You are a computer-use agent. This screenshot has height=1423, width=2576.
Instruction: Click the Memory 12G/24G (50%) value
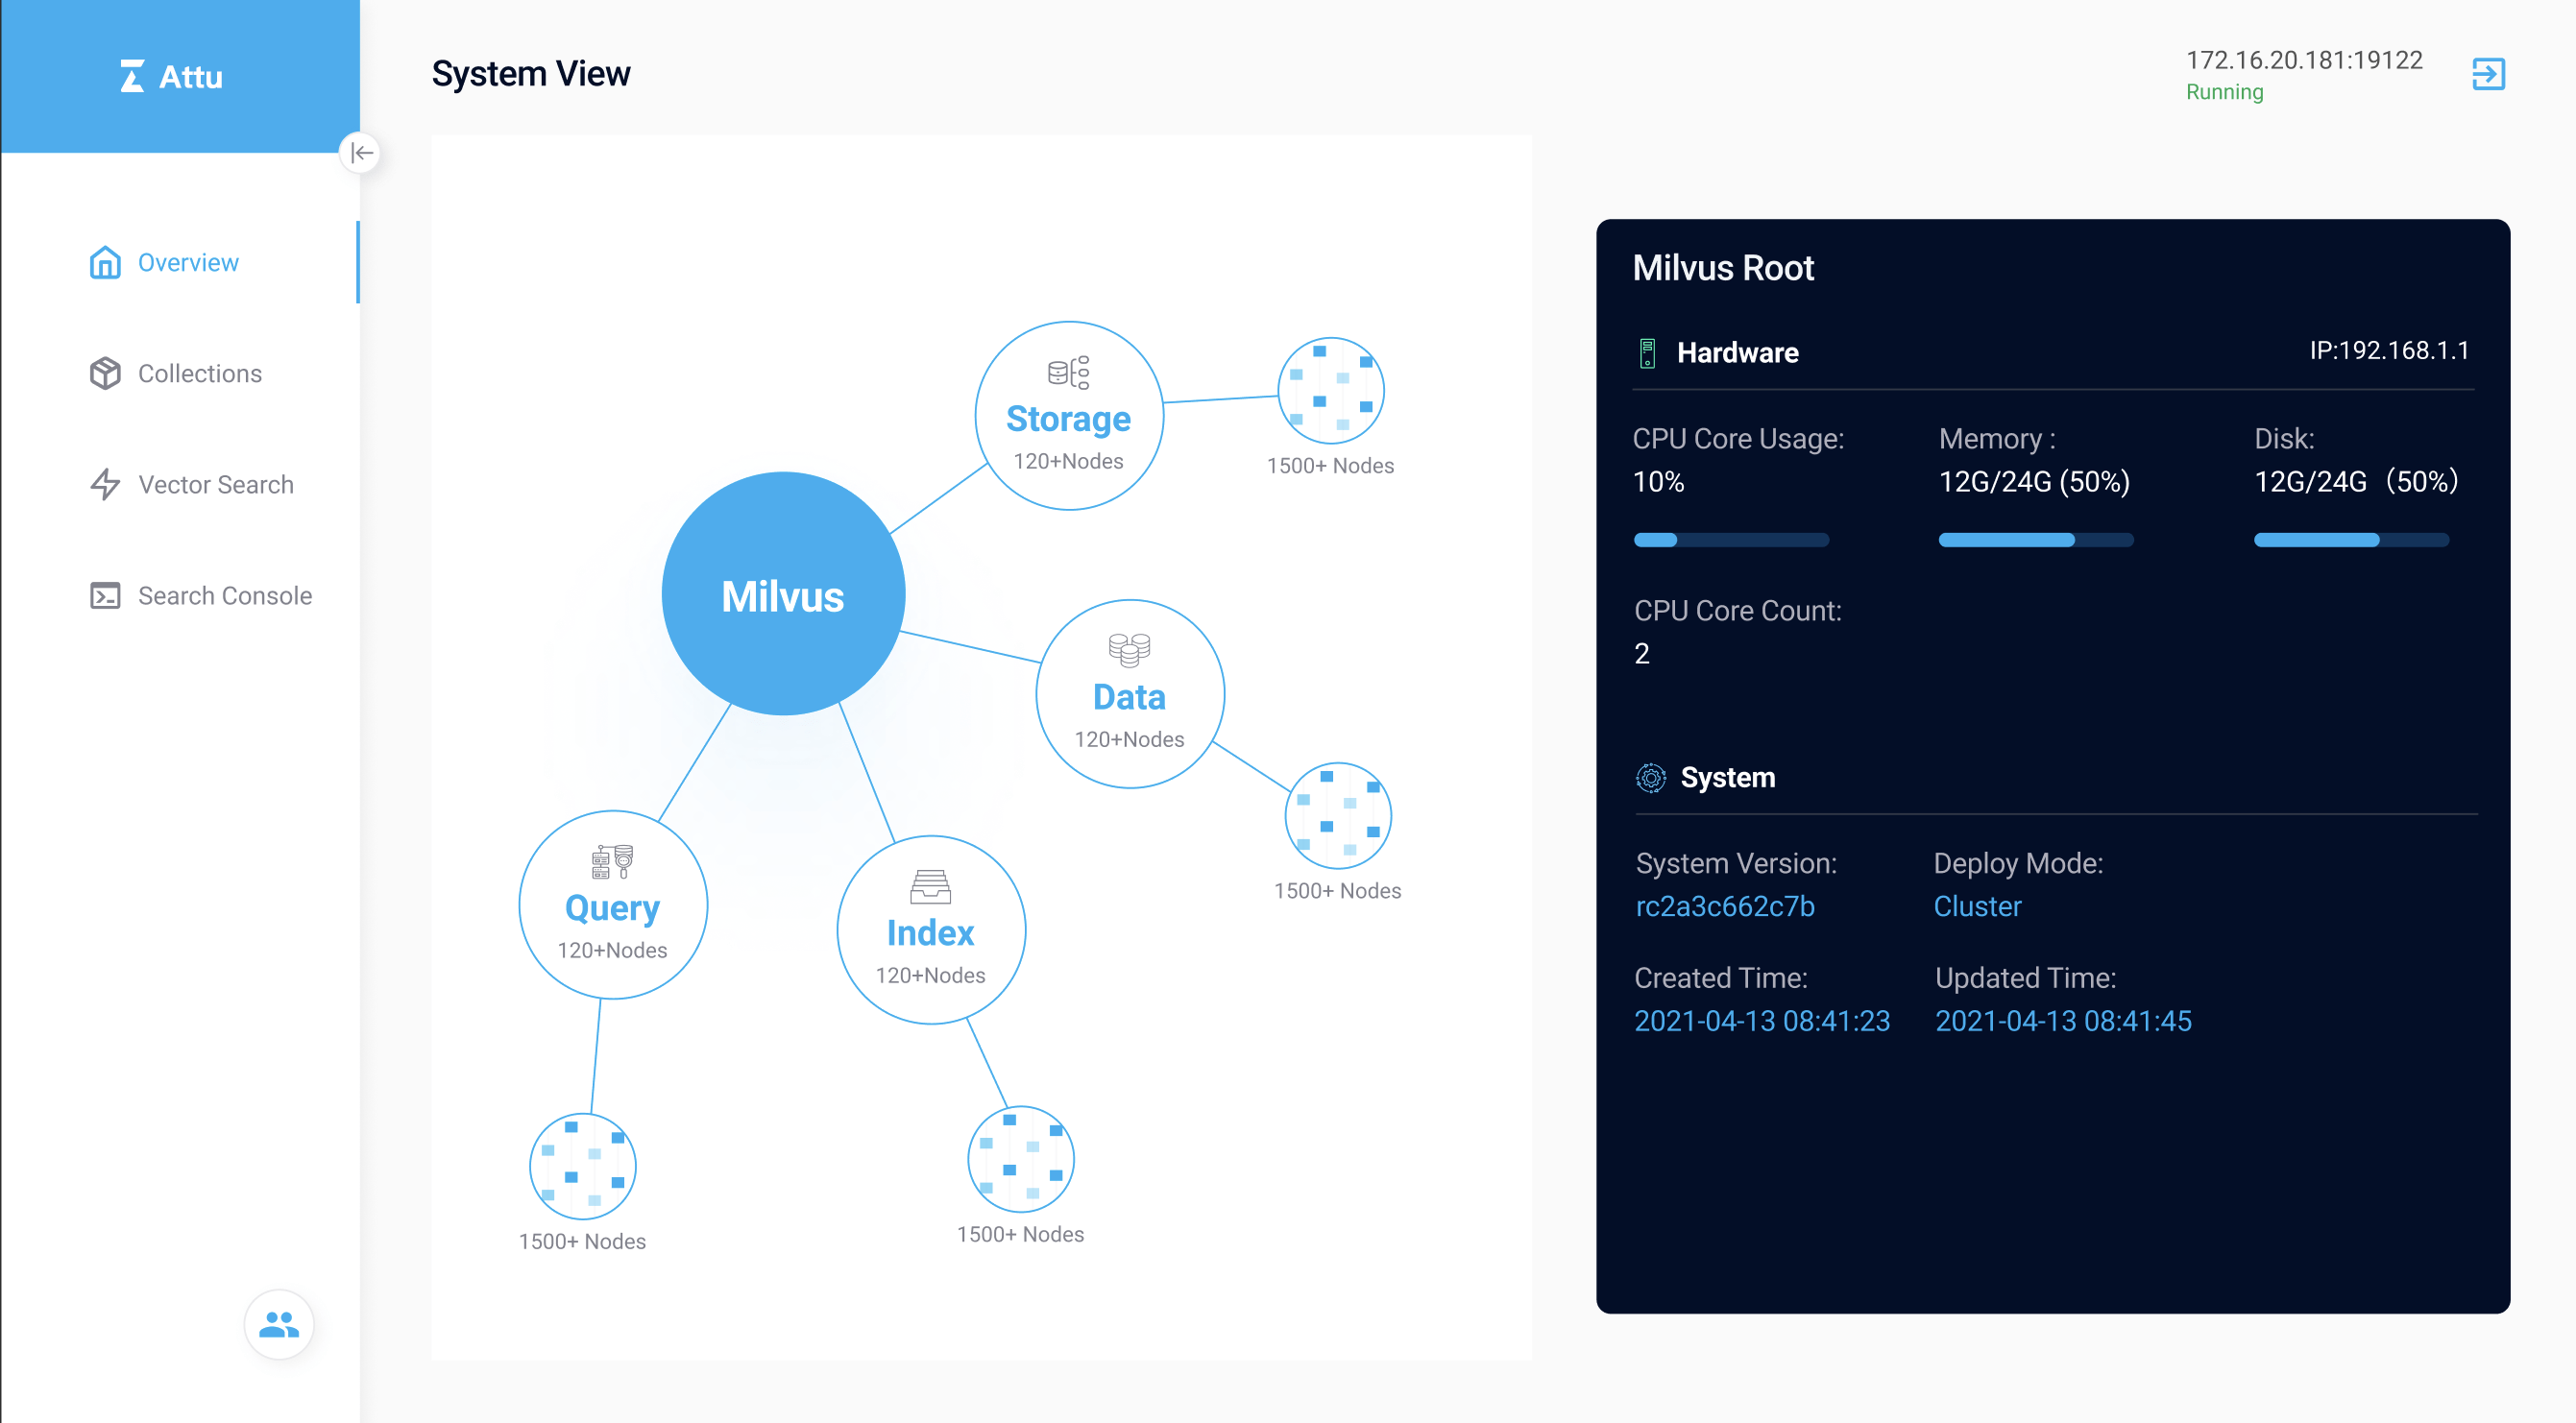pyautogui.click(x=2034, y=482)
